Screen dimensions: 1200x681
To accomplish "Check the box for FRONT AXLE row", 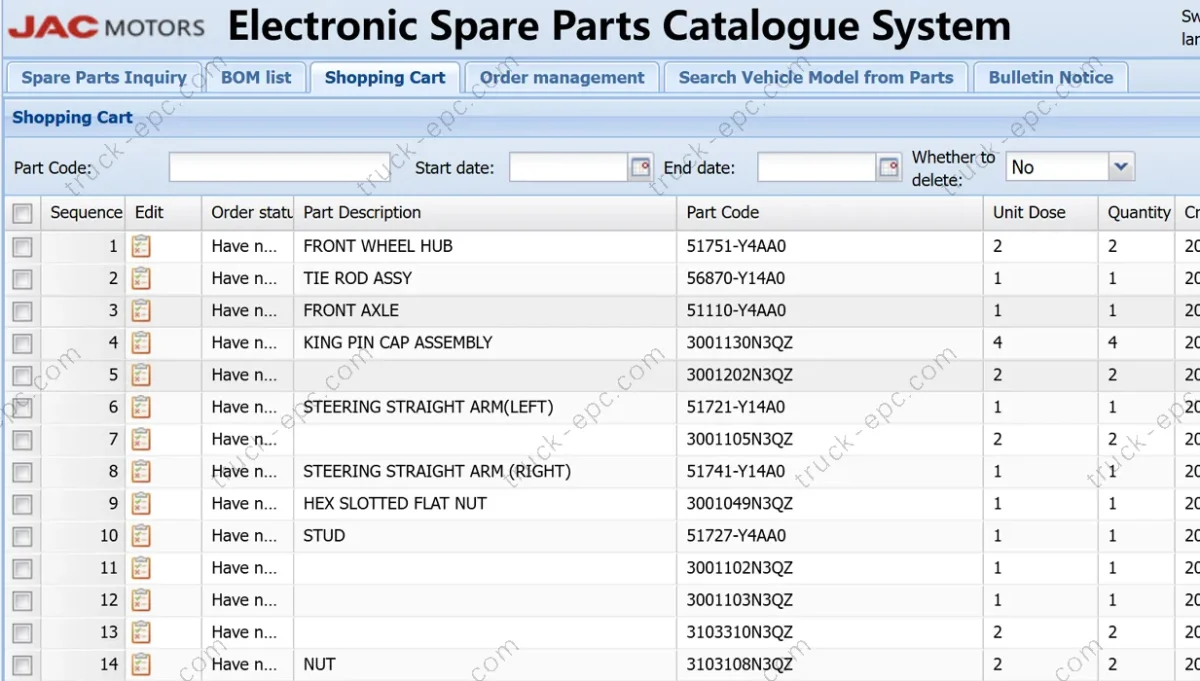I will (x=22, y=311).
